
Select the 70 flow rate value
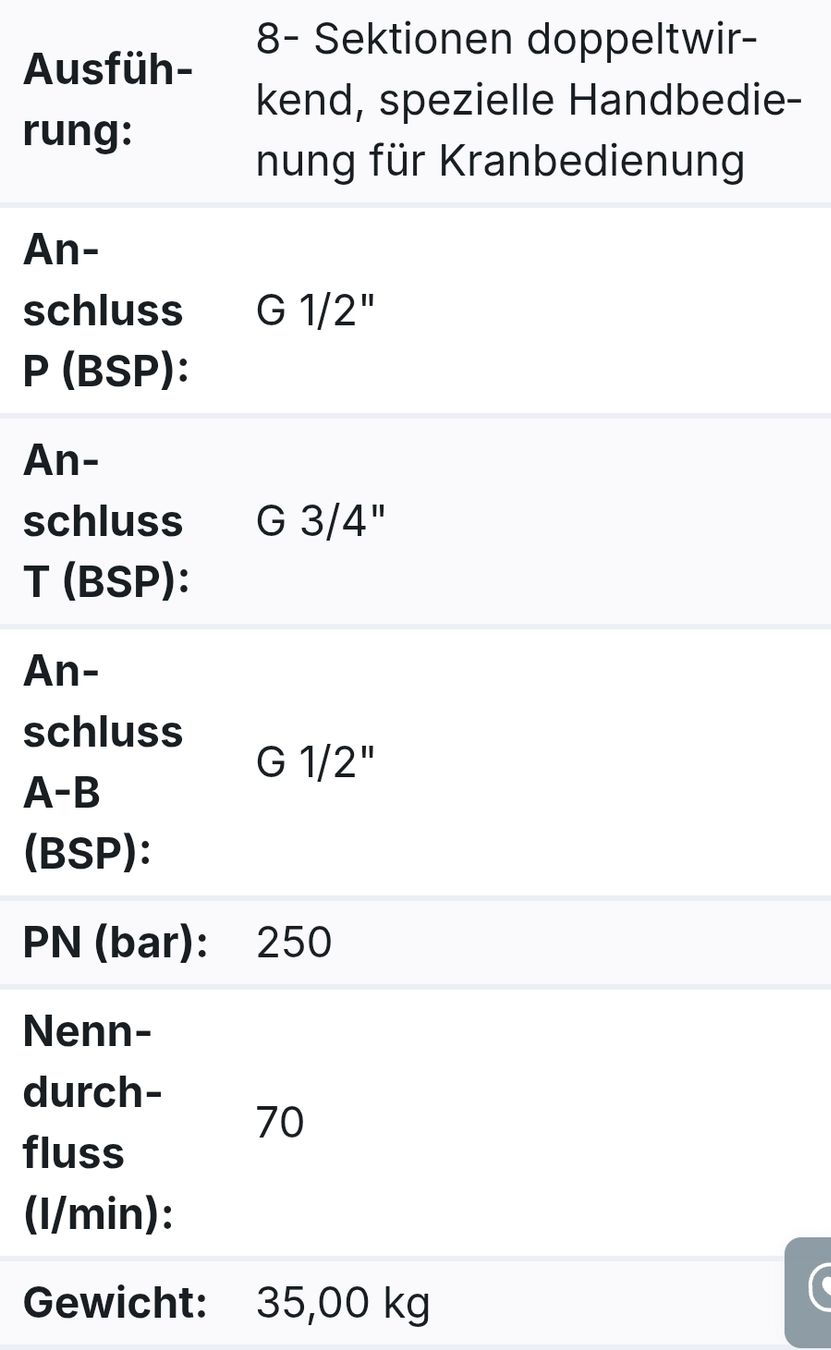pyautogui.click(x=280, y=1122)
